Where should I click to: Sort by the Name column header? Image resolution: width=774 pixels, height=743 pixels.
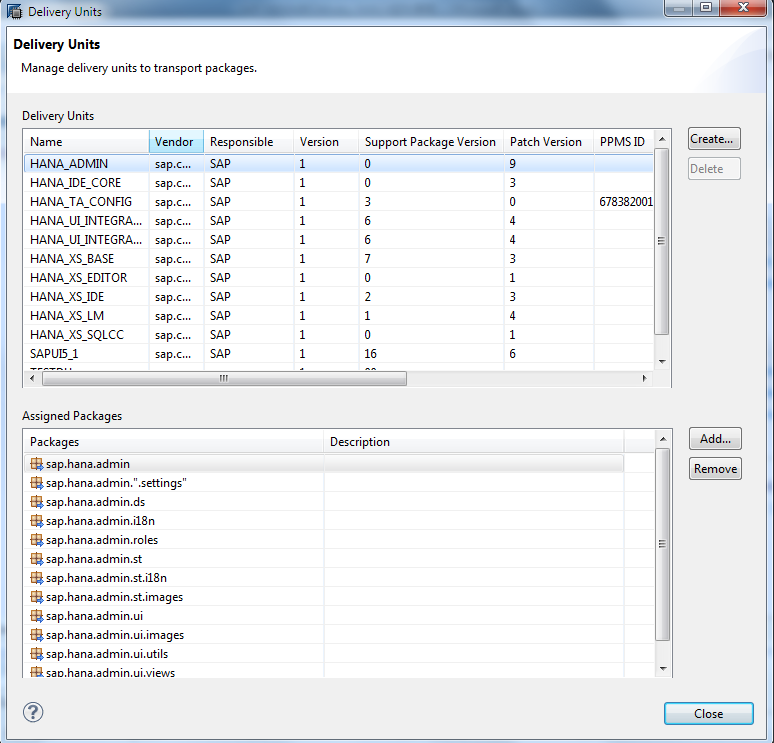point(86,142)
